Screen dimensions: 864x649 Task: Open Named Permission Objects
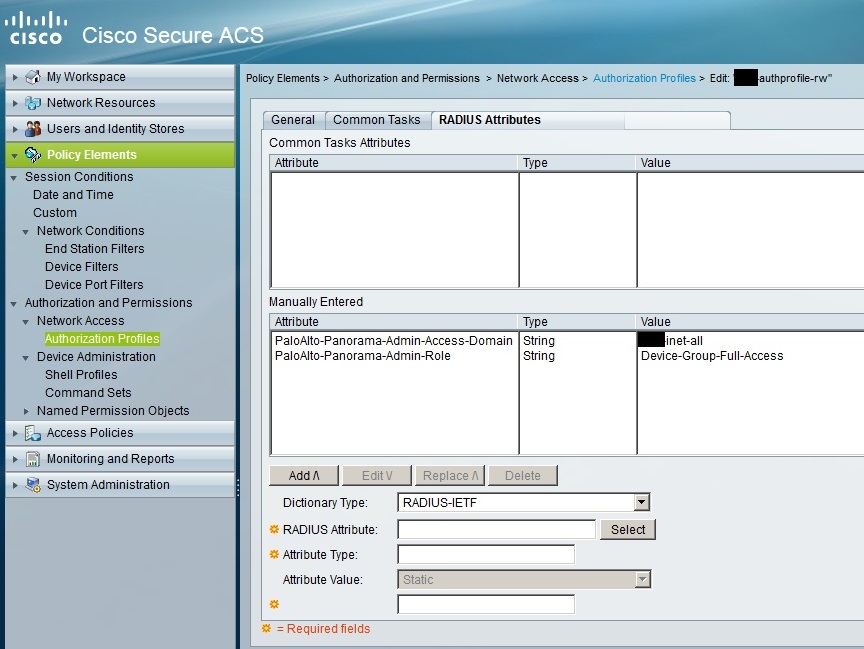pyautogui.click(x=113, y=411)
